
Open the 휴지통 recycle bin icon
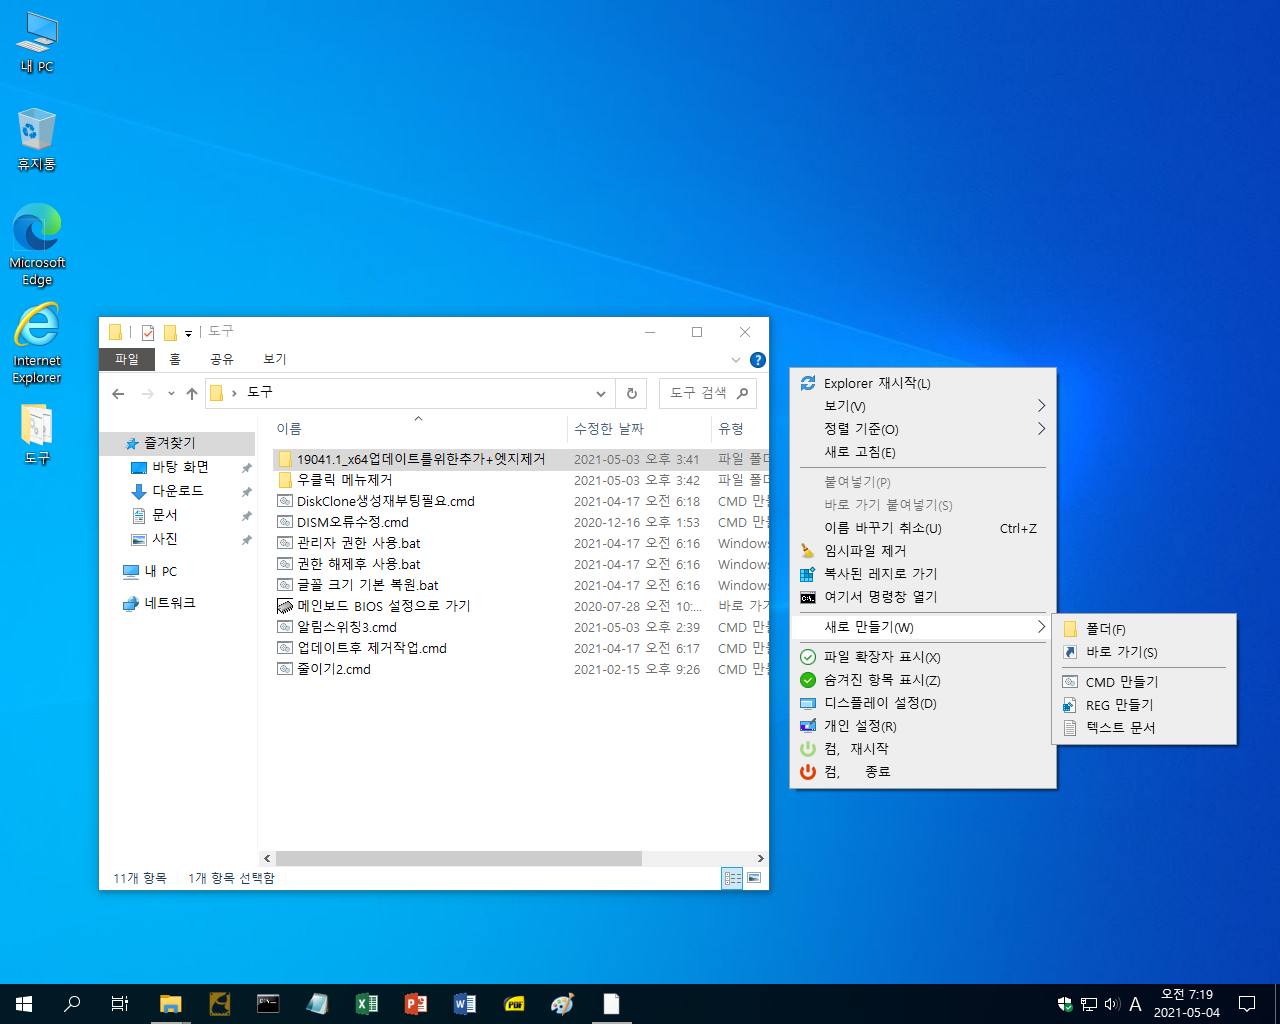coord(37,139)
